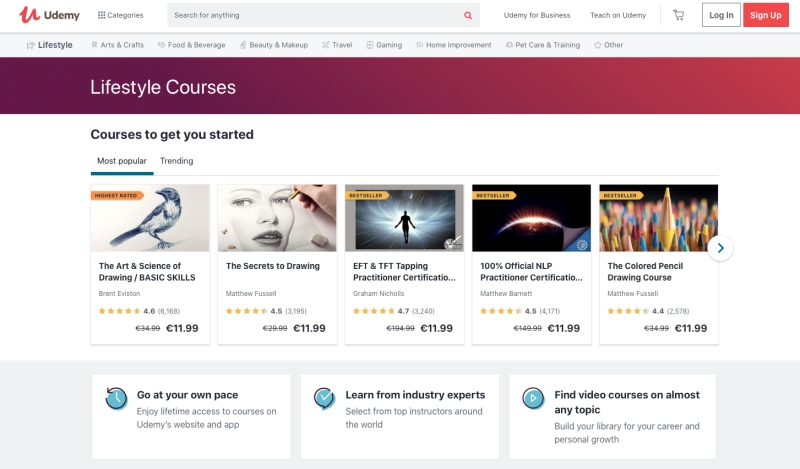Click The Colored Pencil Drawing Course title
Viewport: 800px width, 469px height.
pos(645,271)
